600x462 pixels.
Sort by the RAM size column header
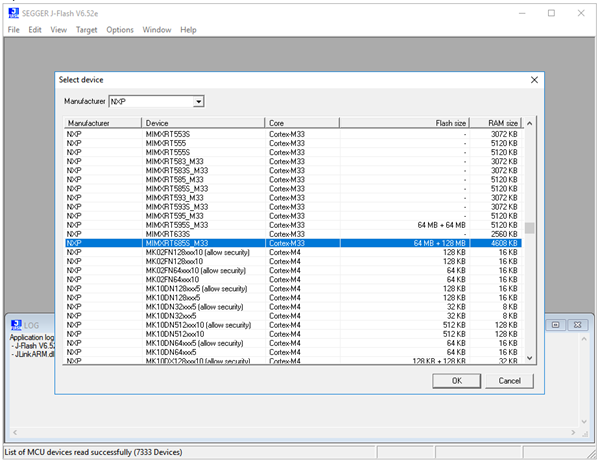496,123
